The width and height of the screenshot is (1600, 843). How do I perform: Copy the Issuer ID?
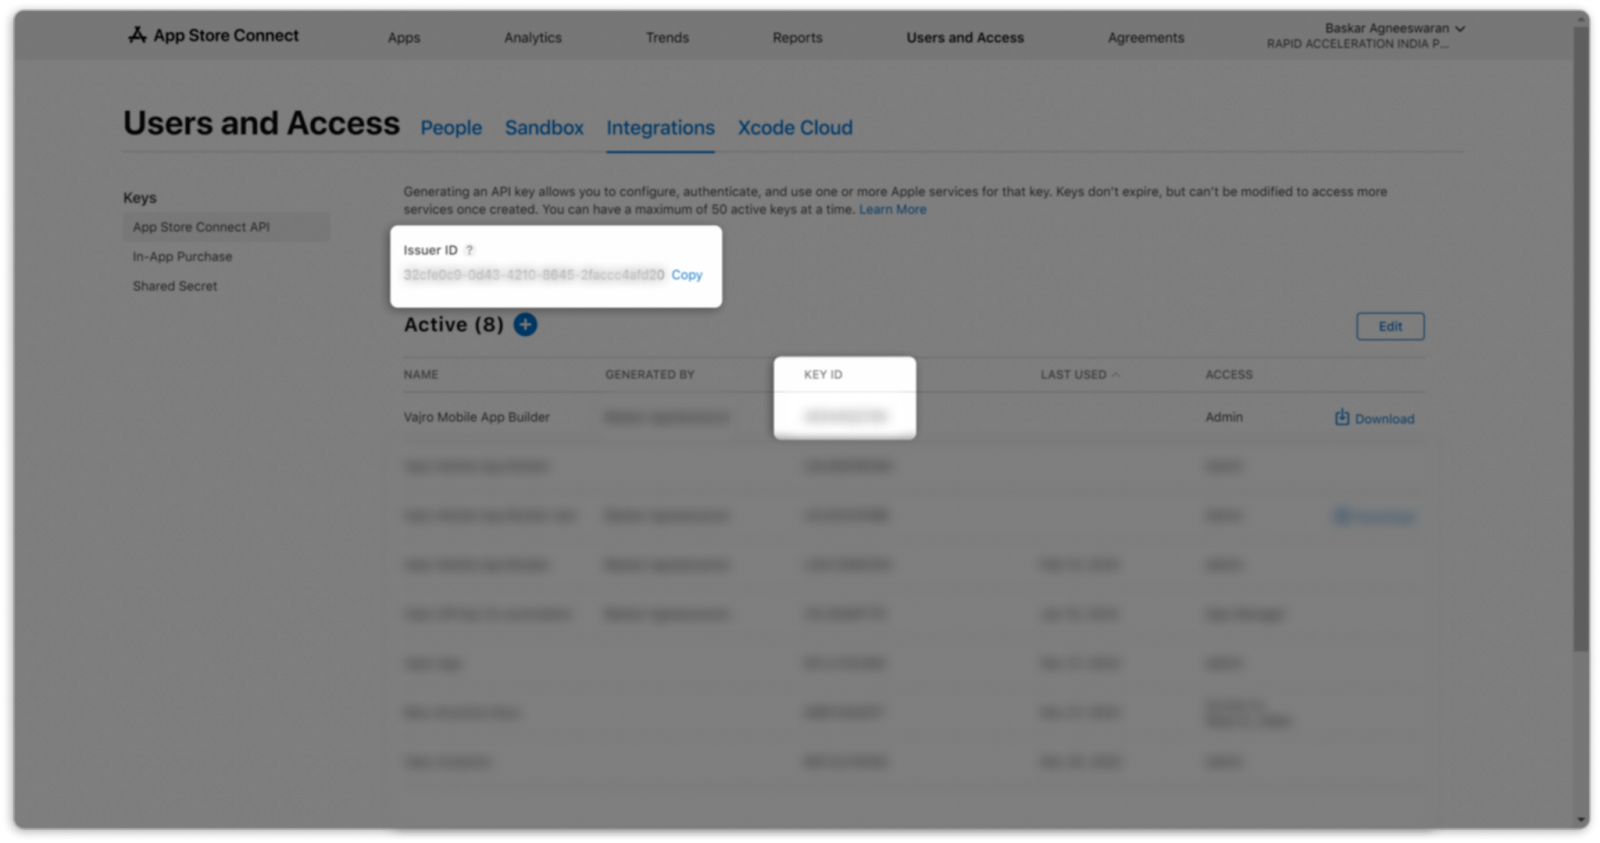(x=687, y=275)
